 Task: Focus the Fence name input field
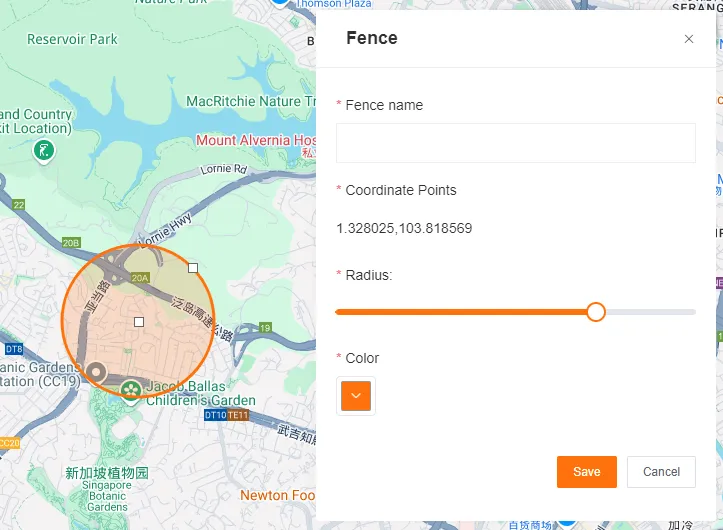(515, 143)
